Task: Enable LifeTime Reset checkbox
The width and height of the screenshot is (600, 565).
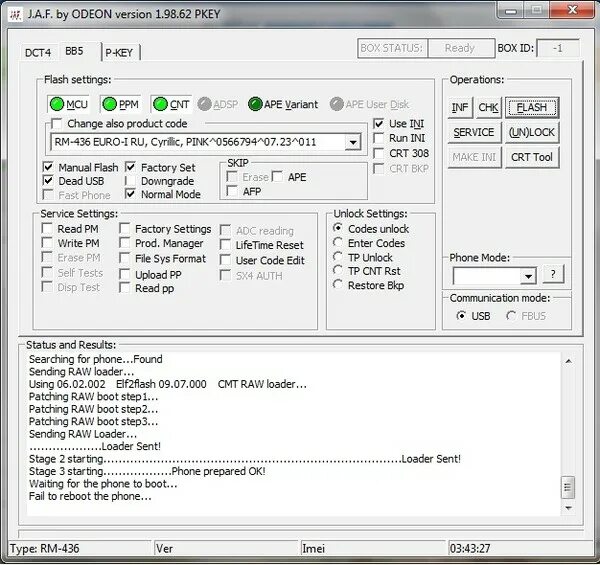Action: point(225,245)
